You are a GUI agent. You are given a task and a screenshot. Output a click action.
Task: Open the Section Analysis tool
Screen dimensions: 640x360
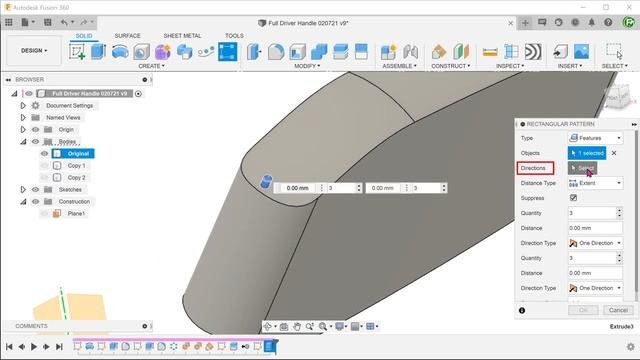click(x=511, y=52)
